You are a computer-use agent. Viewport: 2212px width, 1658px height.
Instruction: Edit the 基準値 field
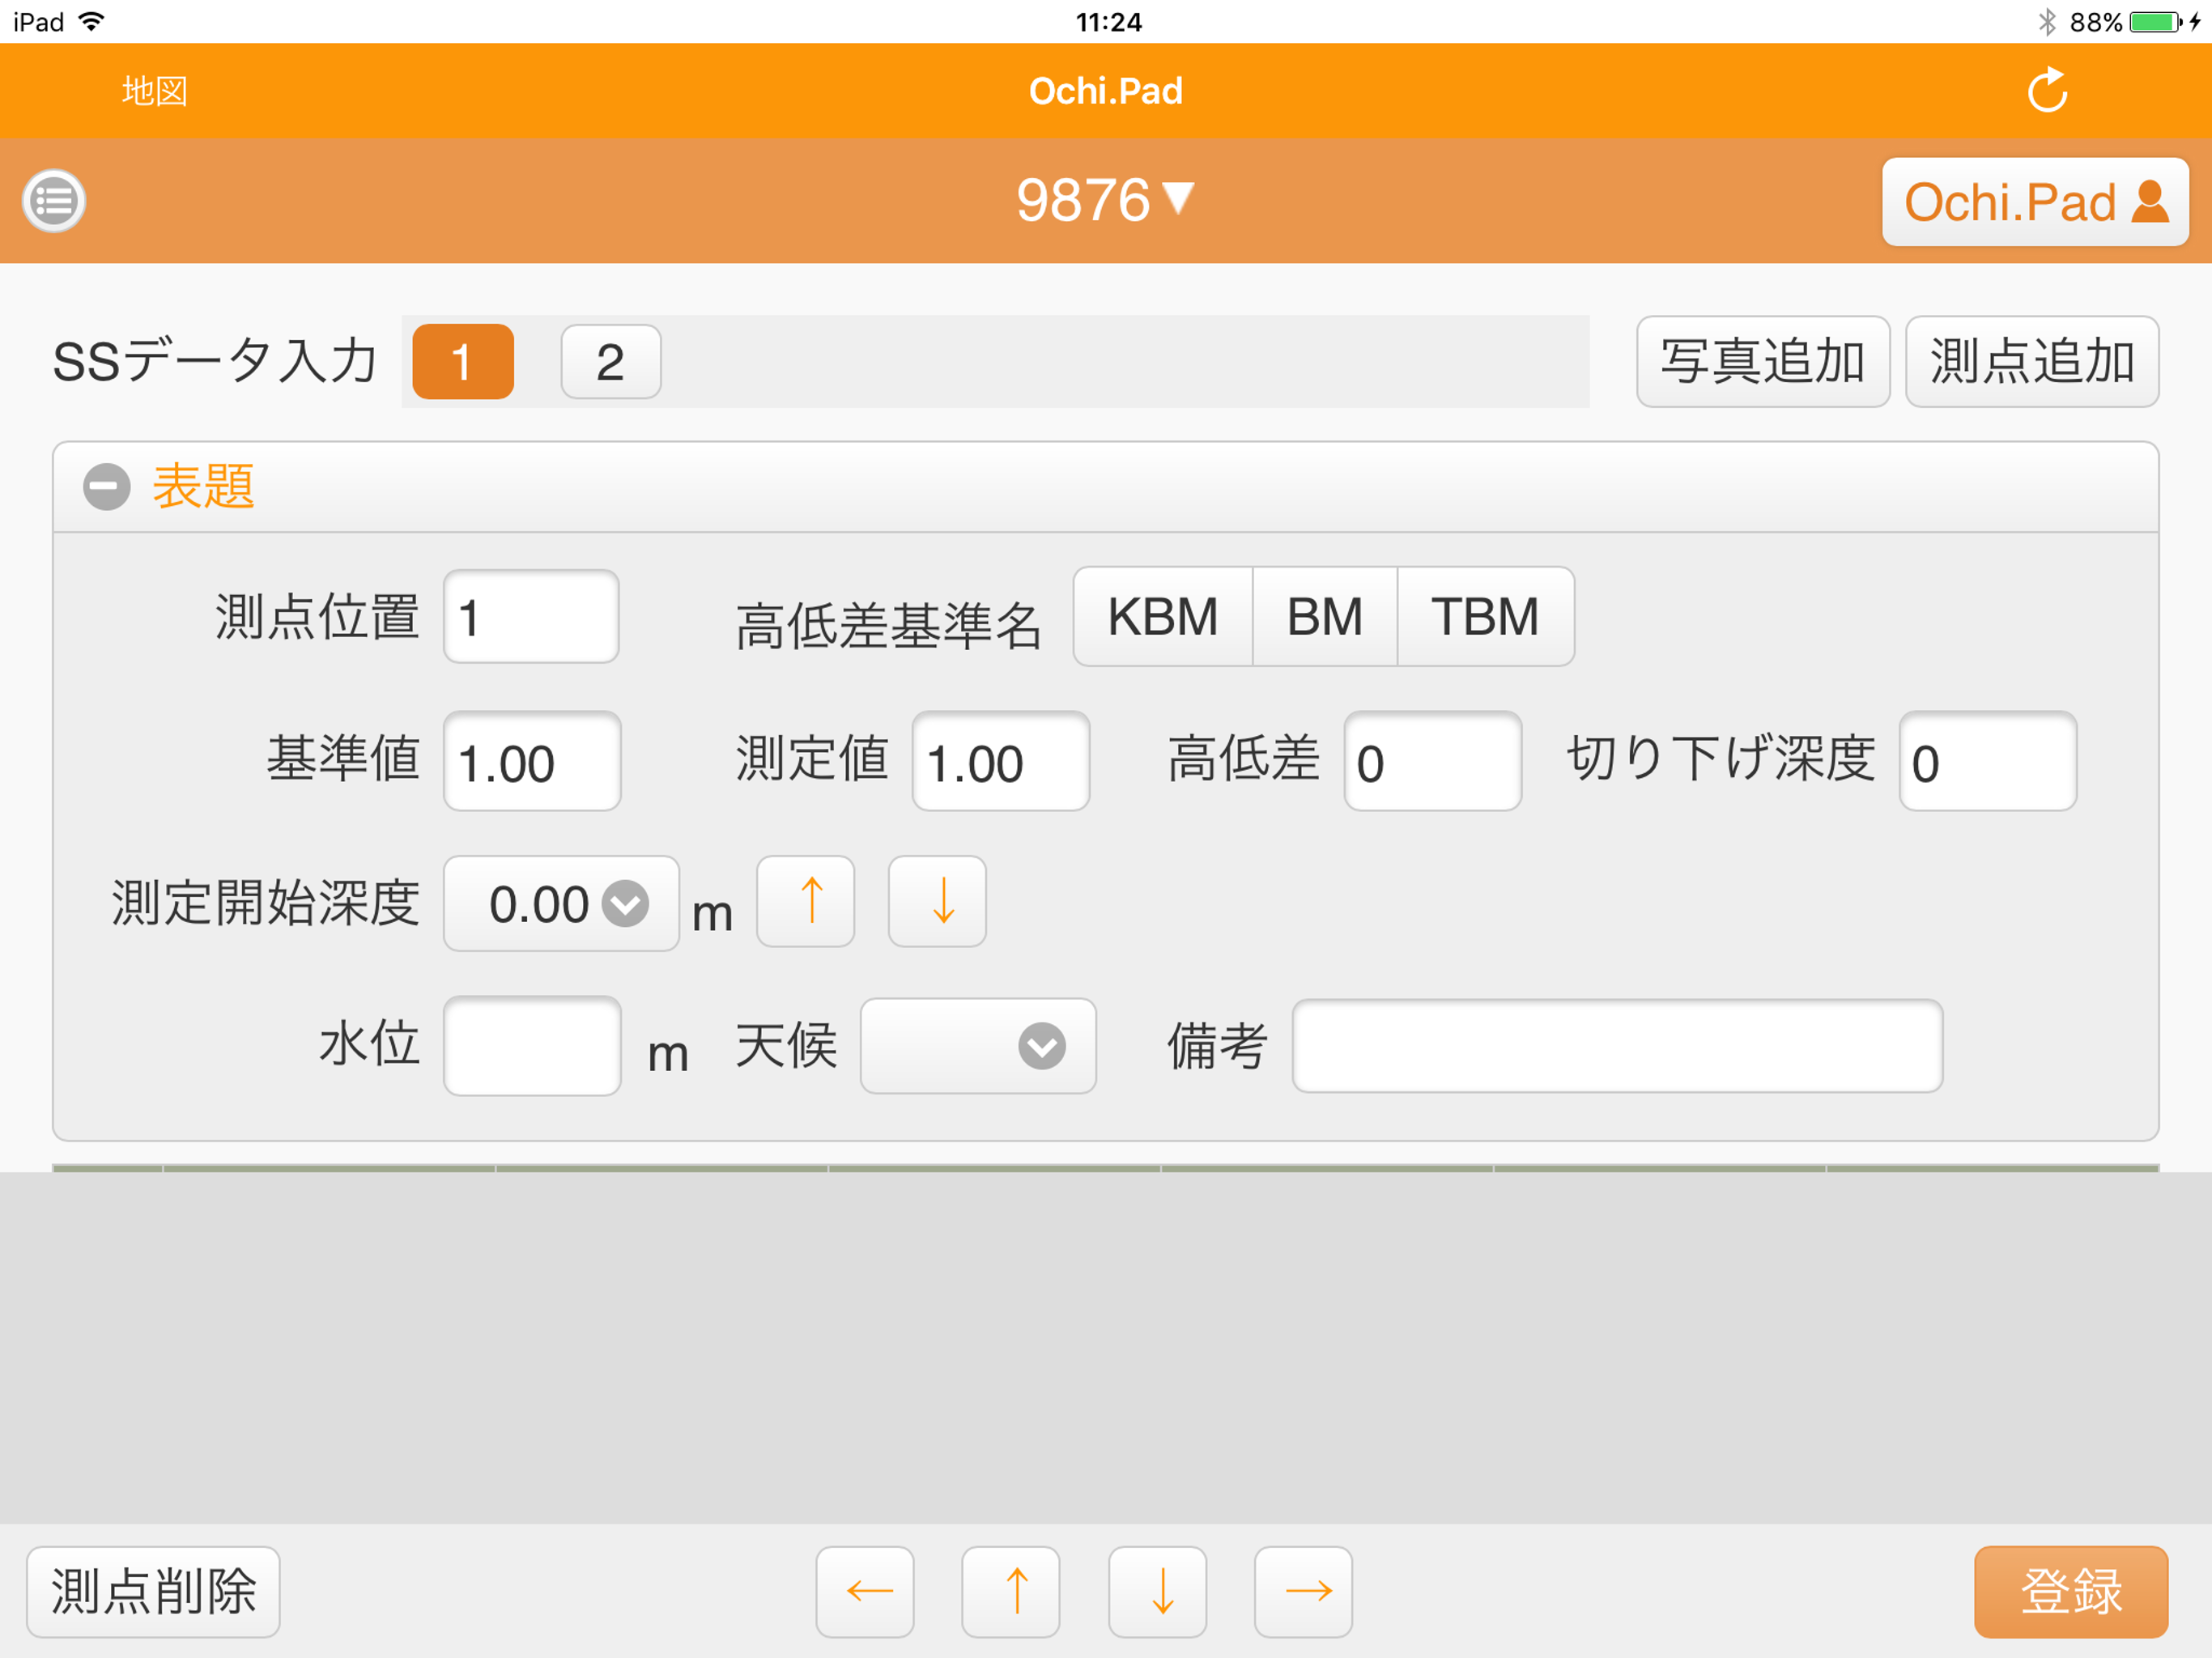[533, 762]
